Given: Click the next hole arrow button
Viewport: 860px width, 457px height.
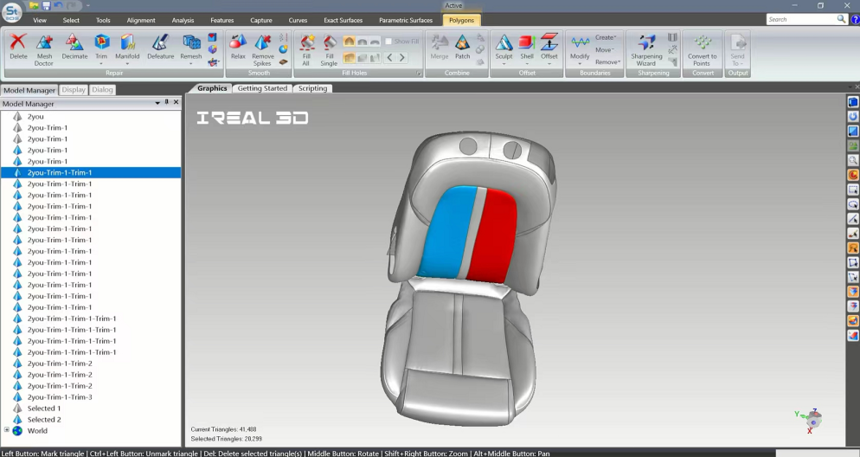Looking at the screenshot, I should [402, 58].
